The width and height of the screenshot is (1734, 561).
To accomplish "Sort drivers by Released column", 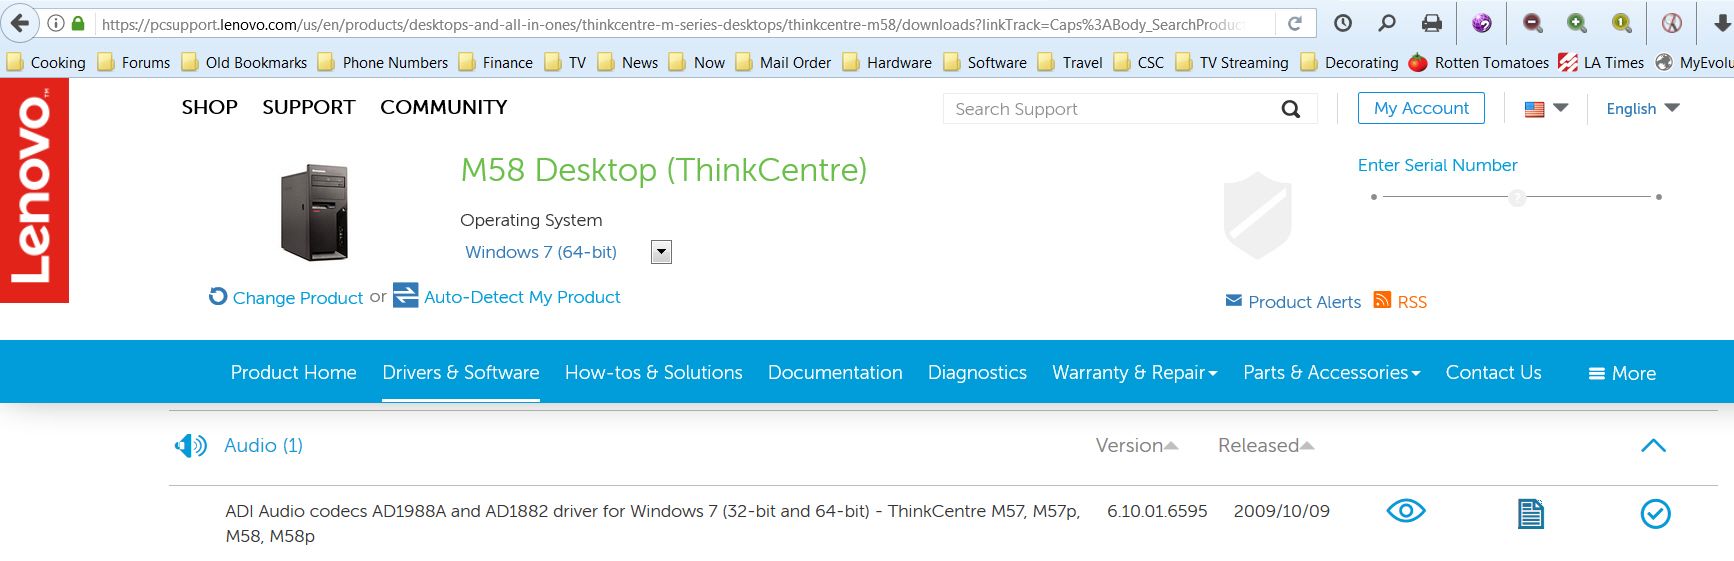I will [x=1266, y=445].
